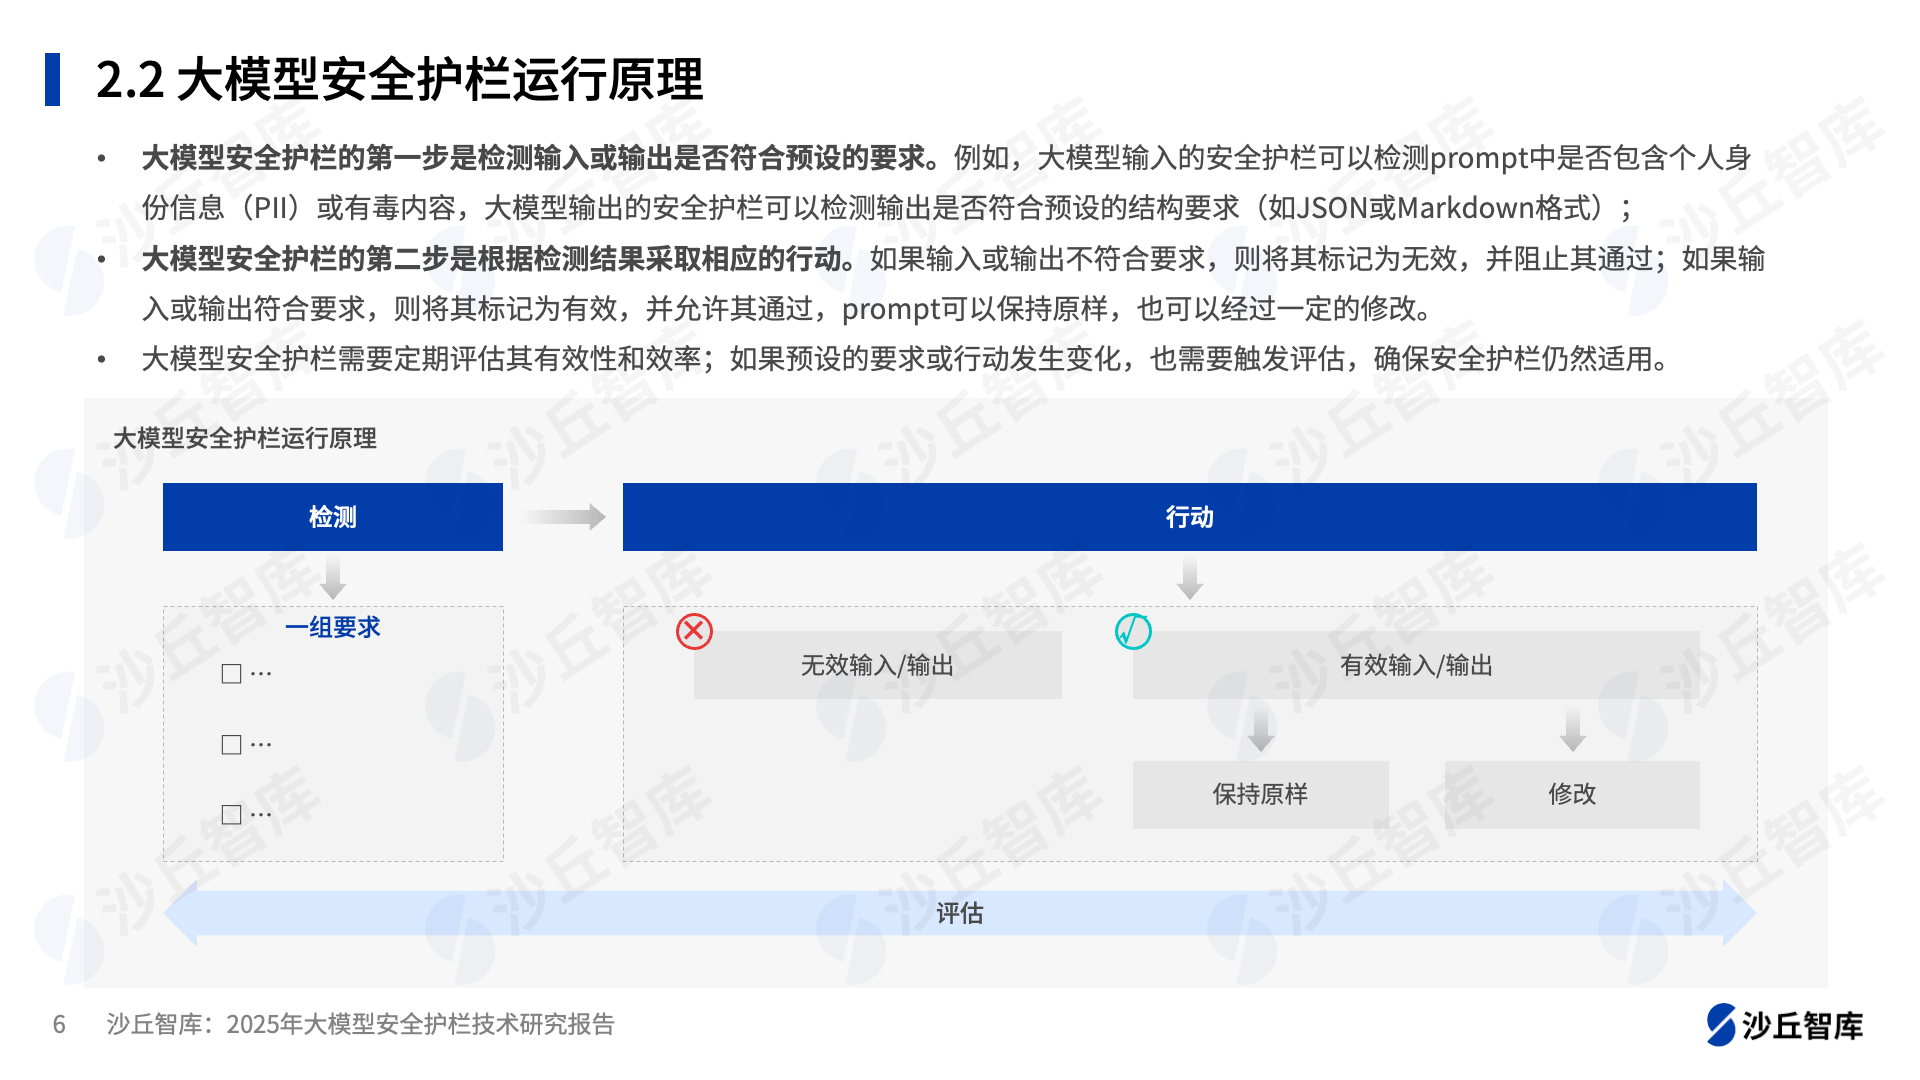Select the 保持原样 box
The width and height of the screenshot is (1920, 1080).
tap(1260, 794)
